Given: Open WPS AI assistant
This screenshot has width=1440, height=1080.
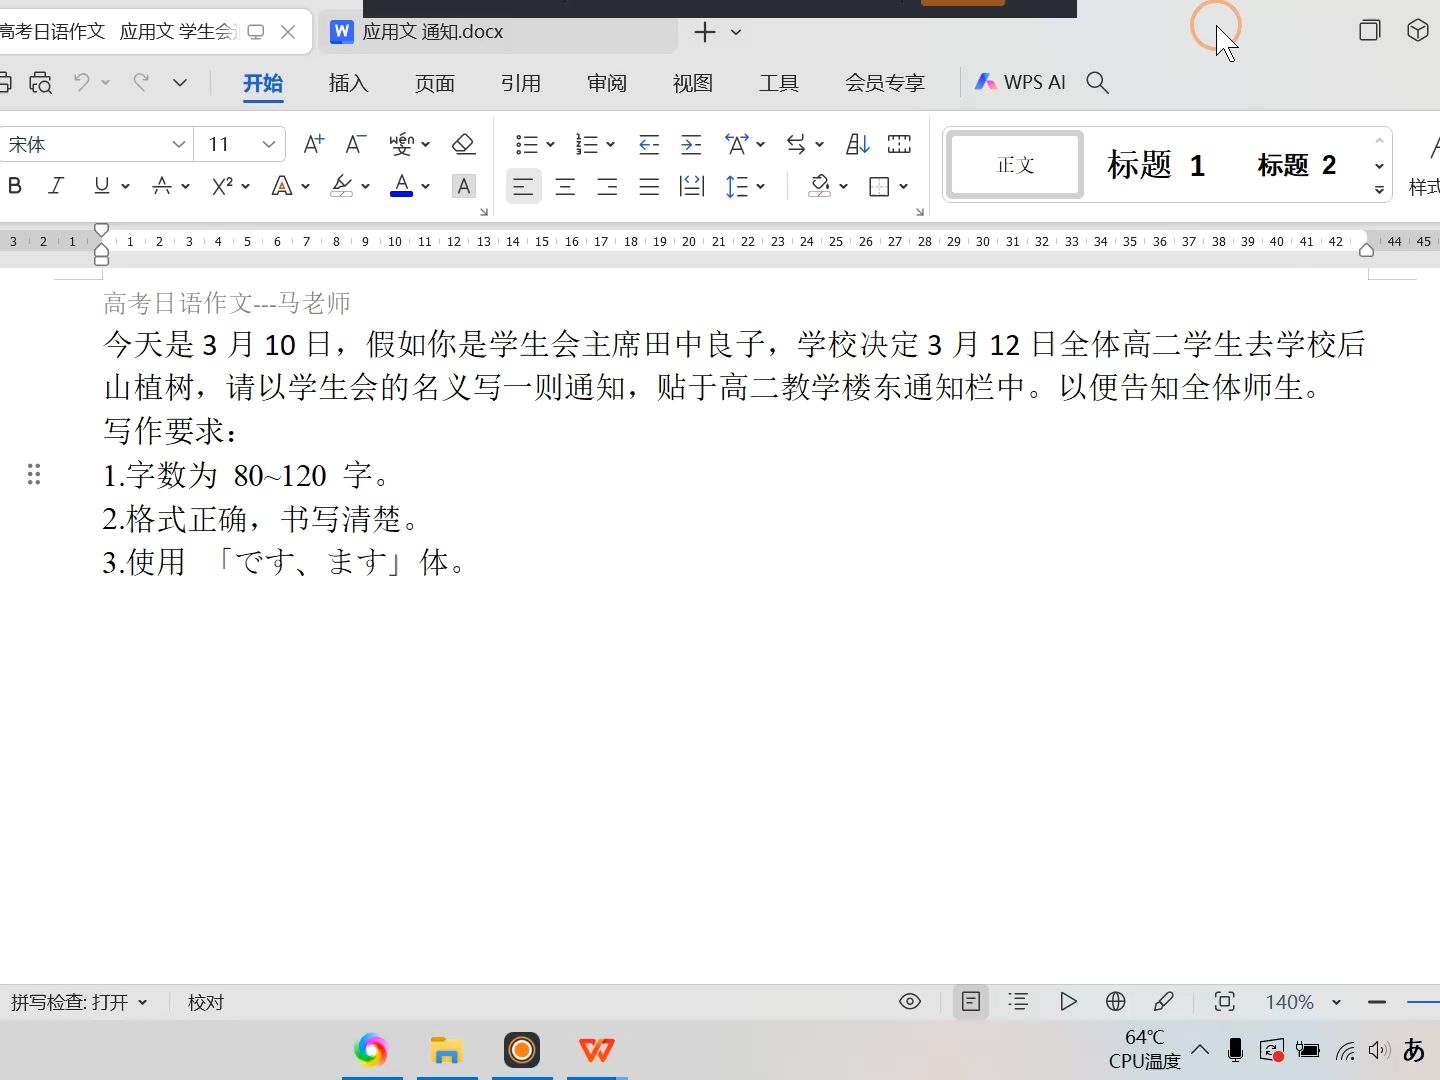Looking at the screenshot, I should (1020, 82).
